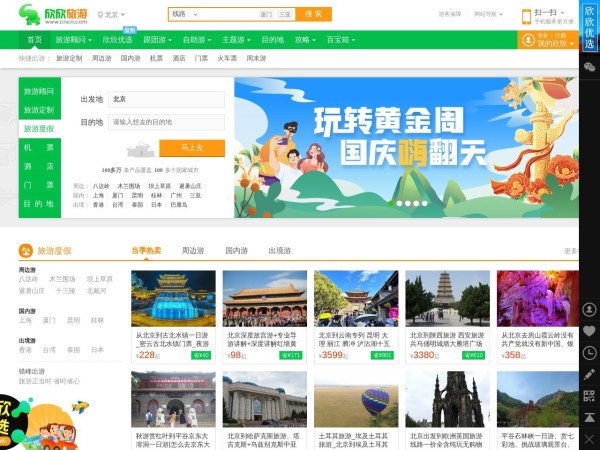Click the pencil feedback icon in sidebar
This screenshot has width=600, height=450.
(589, 375)
